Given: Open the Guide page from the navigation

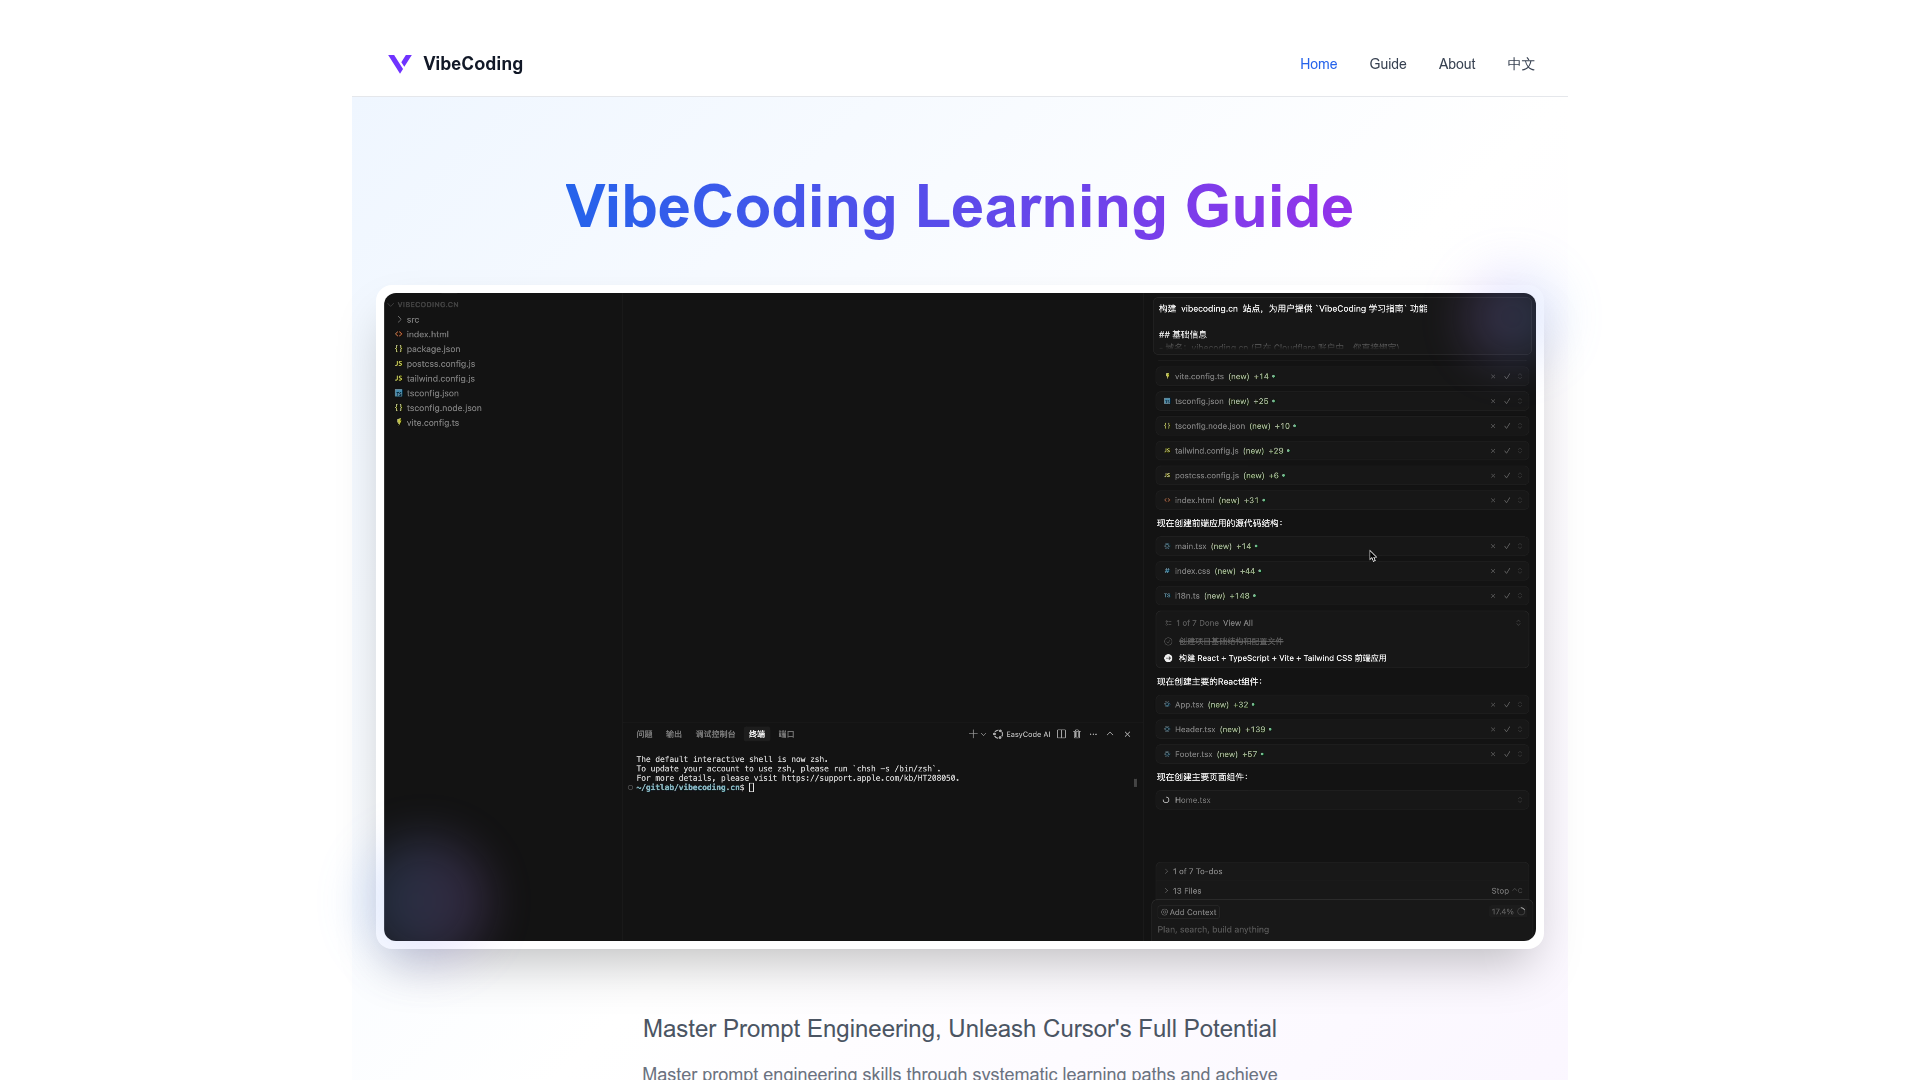Looking at the screenshot, I should 1387,63.
